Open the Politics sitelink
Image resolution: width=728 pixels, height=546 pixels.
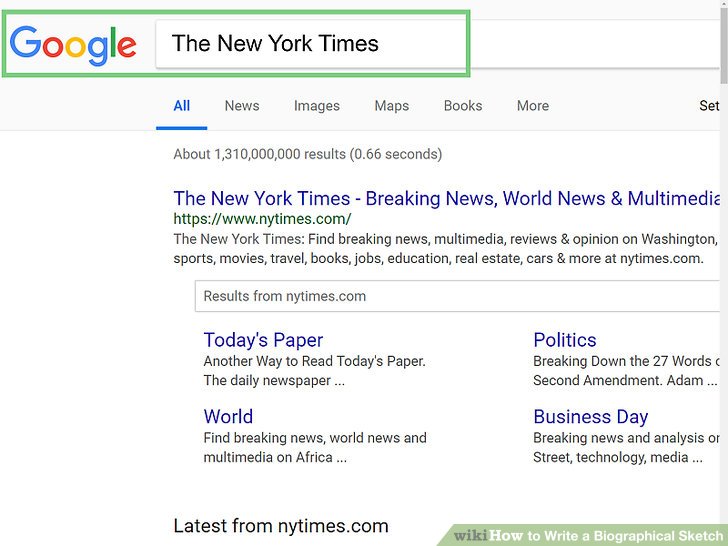click(564, 340)
